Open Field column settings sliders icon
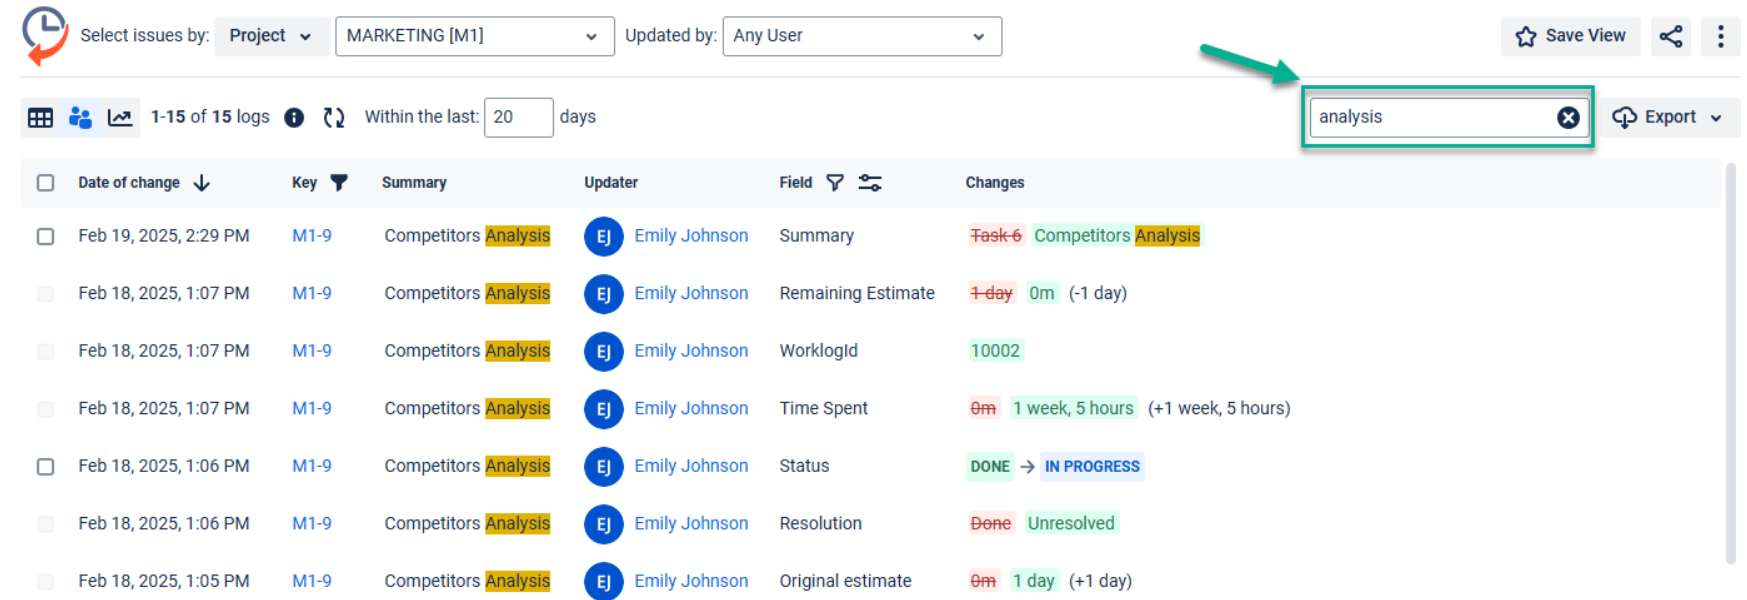 tap(870, 183)
